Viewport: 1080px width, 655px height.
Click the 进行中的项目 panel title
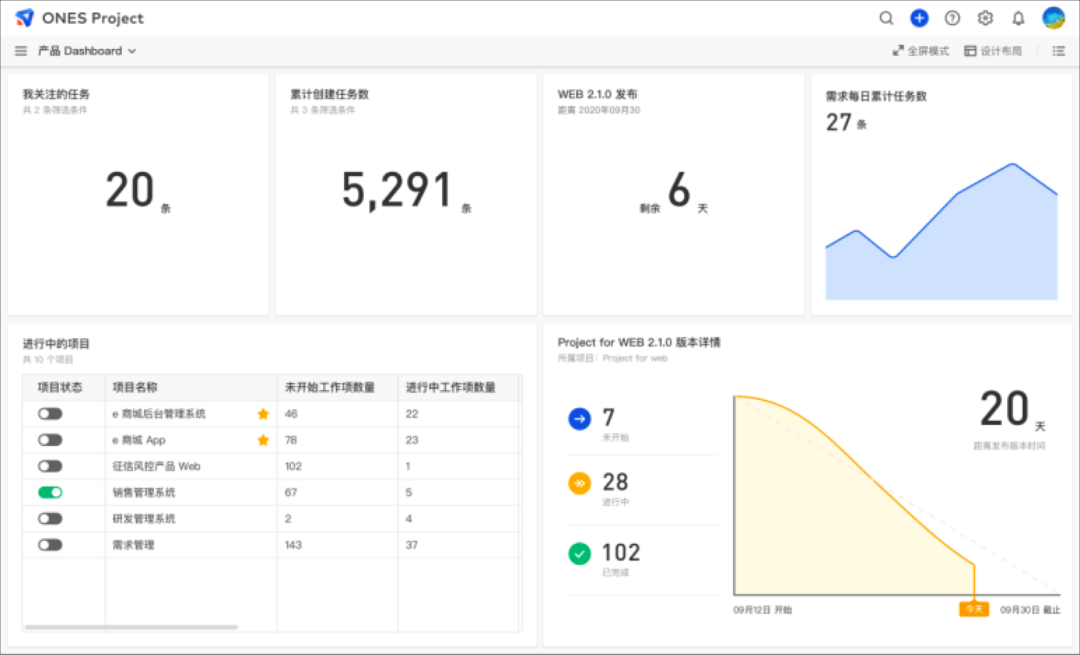(x=56, y=344)
